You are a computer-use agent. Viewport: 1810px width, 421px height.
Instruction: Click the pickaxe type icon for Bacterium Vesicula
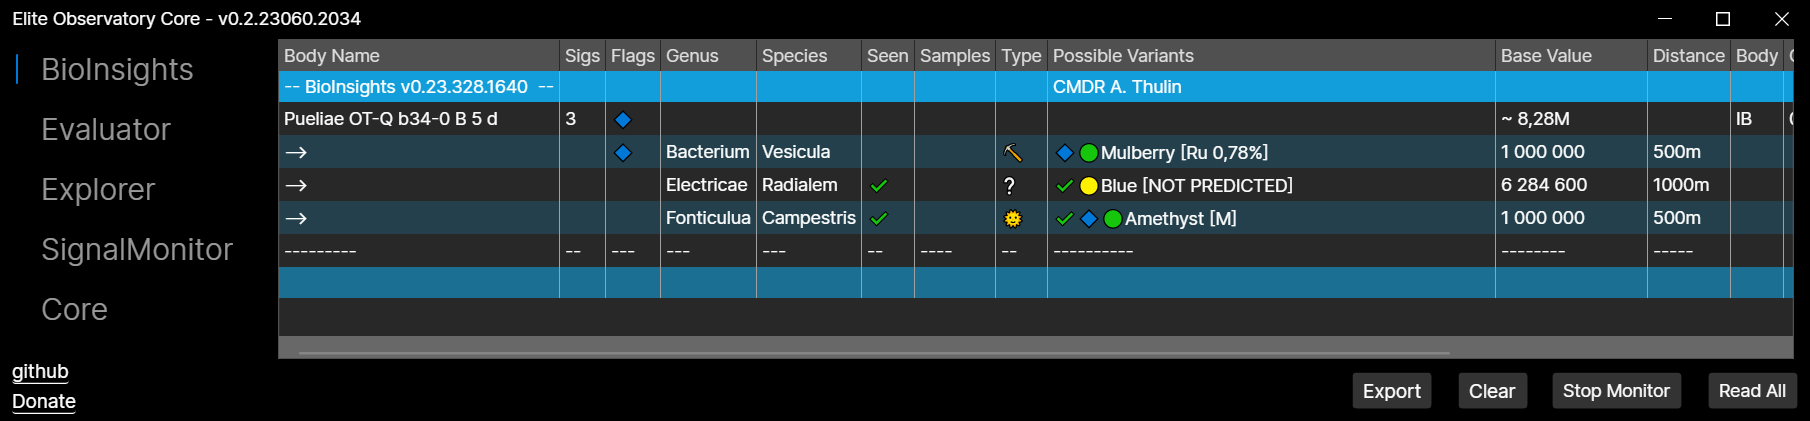[1012, 153]
